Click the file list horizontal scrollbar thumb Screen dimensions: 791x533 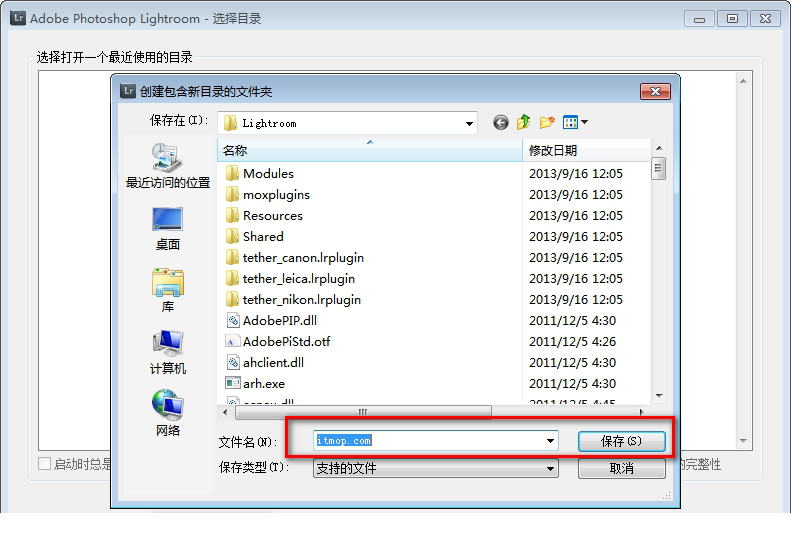tap(363, 412)
